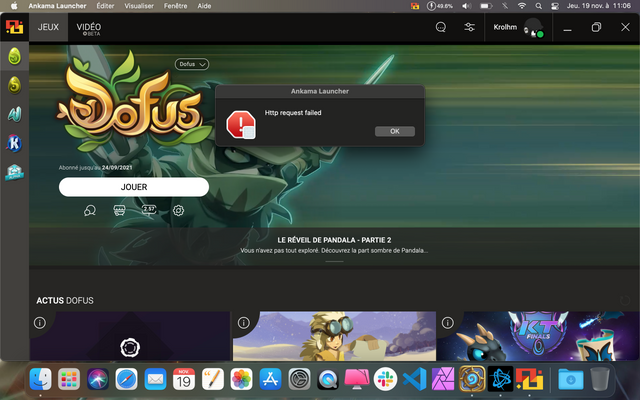The height and width of the screenshot is (400, 640).
Task: Click the info icon on the KT Finals news card
Action: 447,323
